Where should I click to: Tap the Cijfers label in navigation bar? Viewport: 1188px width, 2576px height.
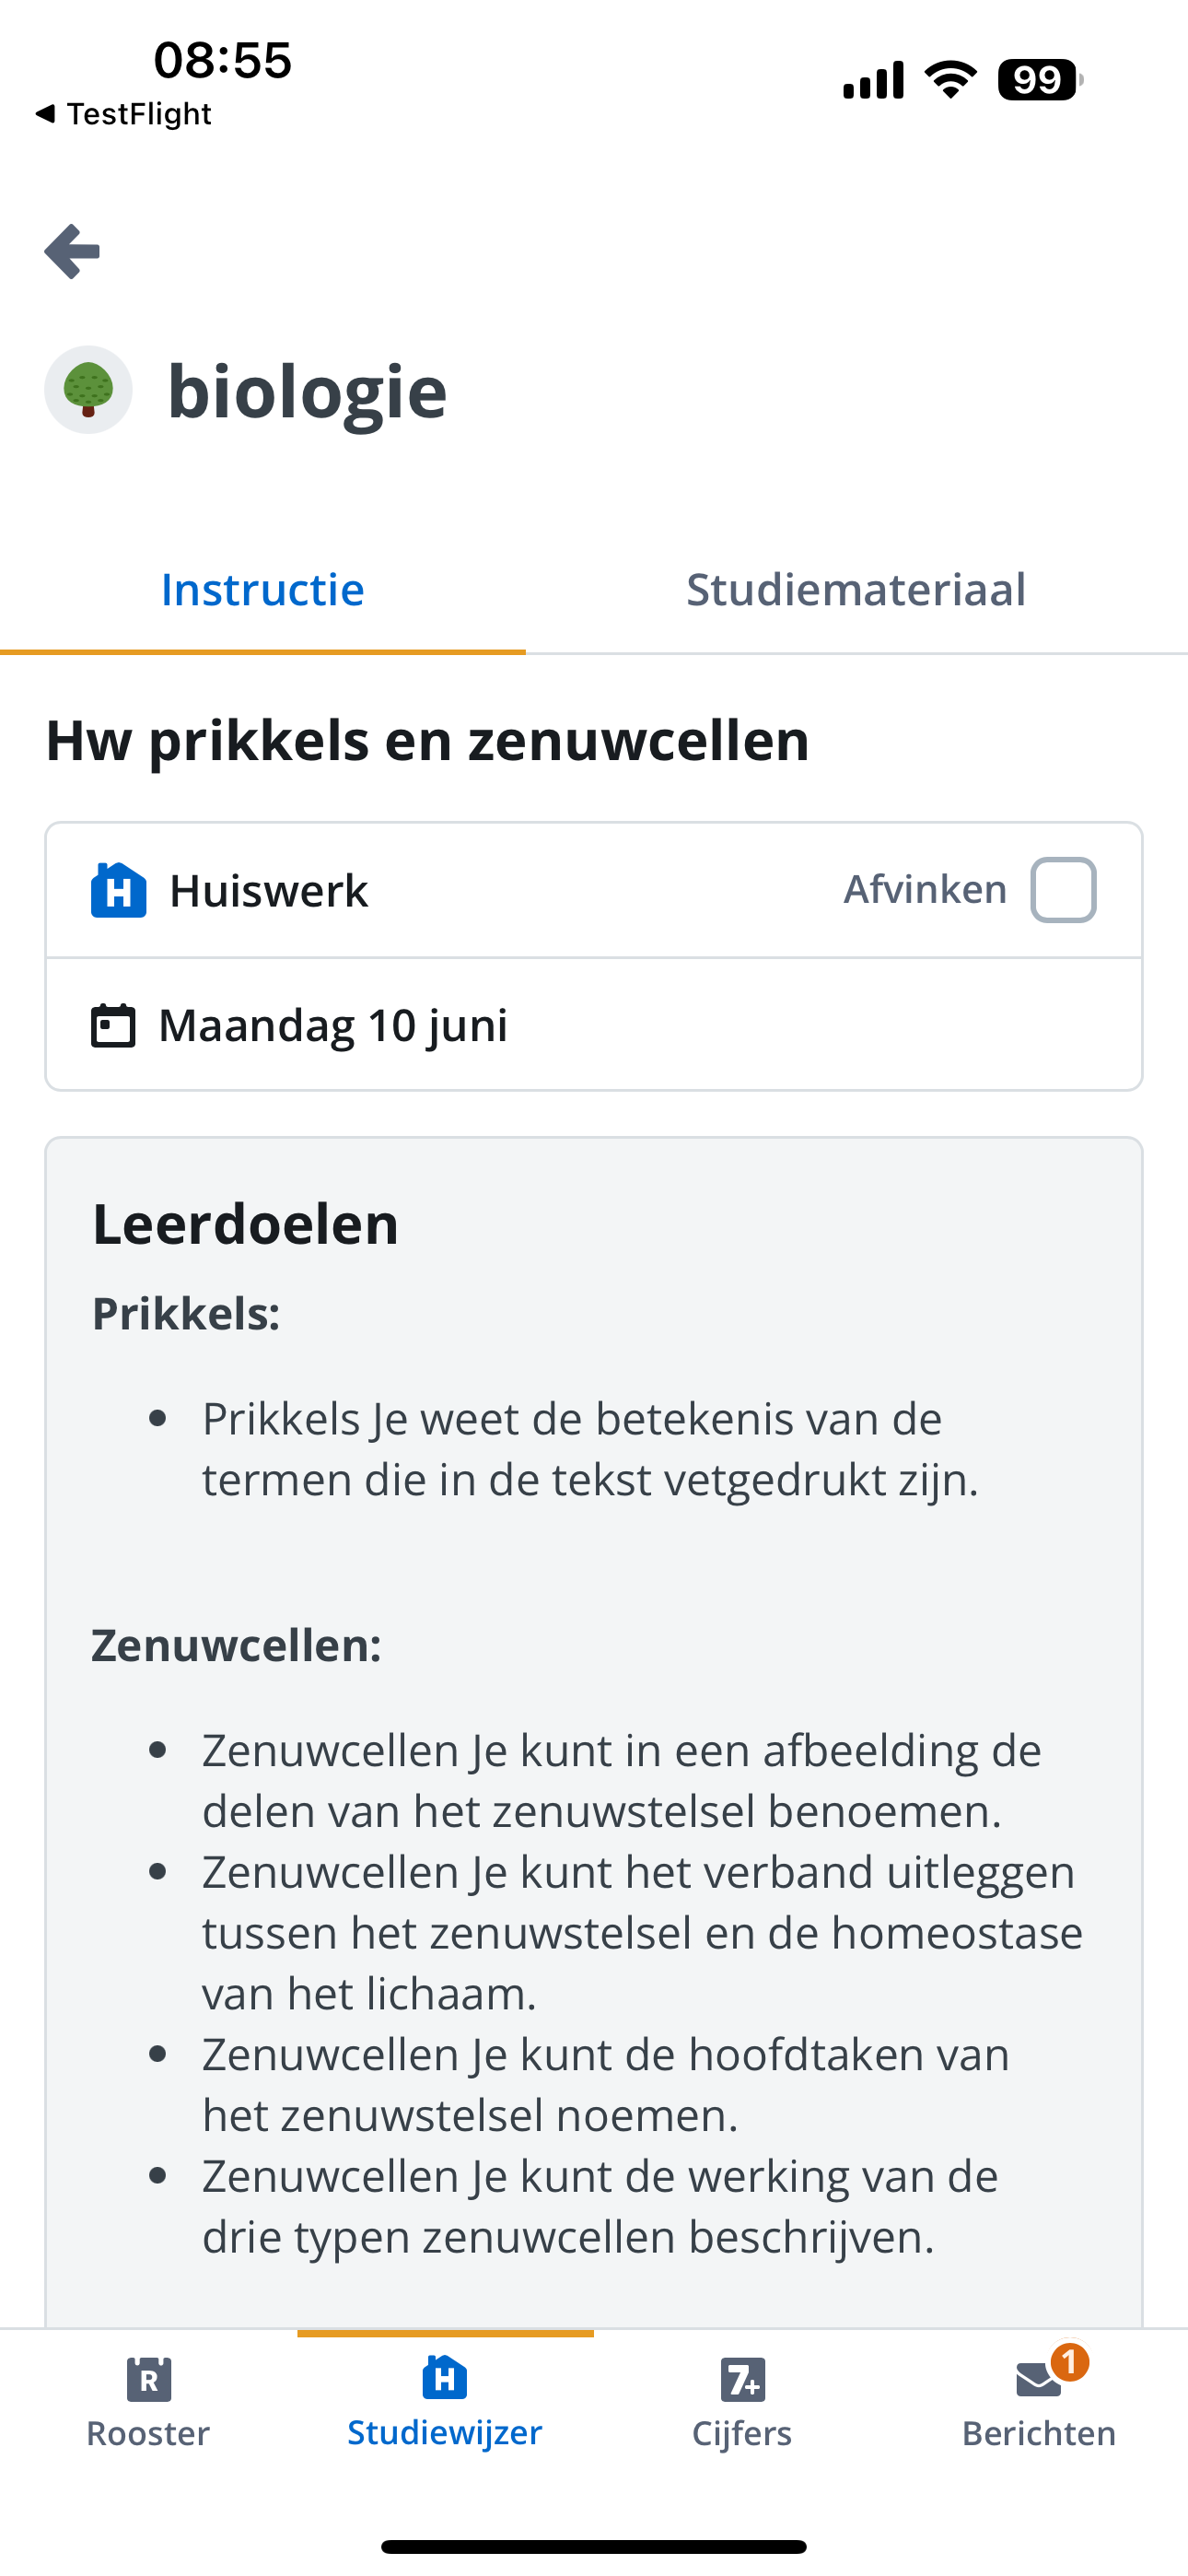pos(742,2433)
